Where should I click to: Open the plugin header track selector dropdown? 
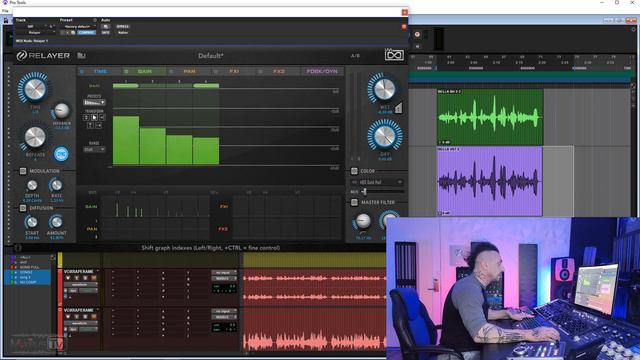31,27
